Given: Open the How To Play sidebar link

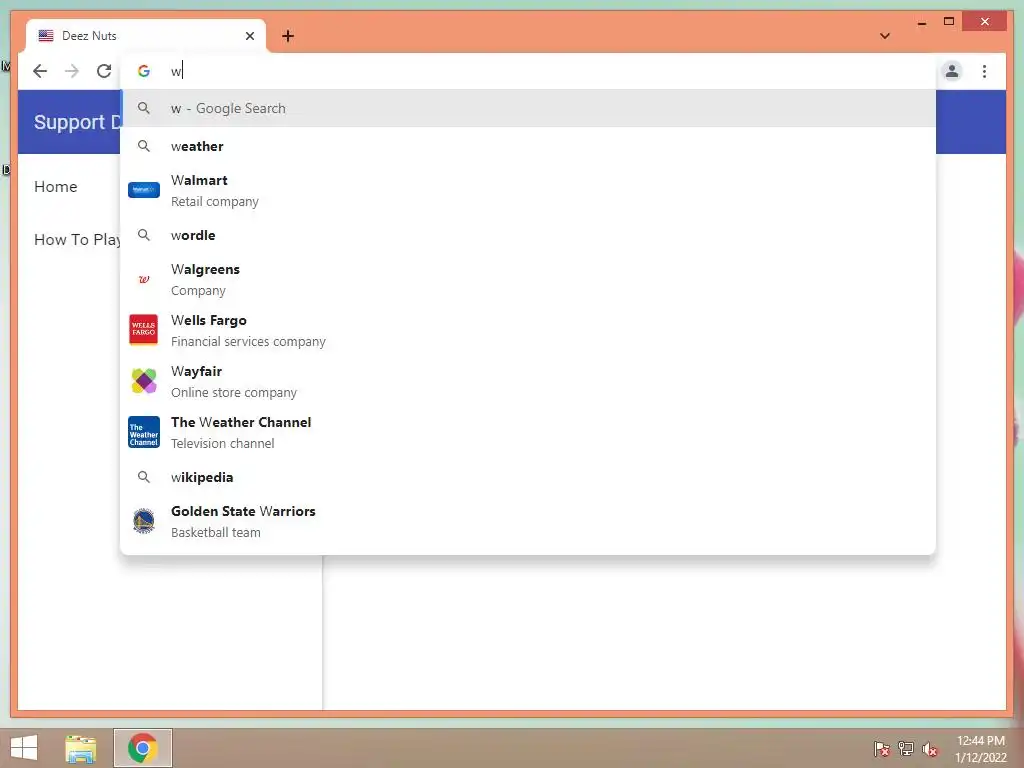Looking at the screenshot, I should (x=77, y=240).
